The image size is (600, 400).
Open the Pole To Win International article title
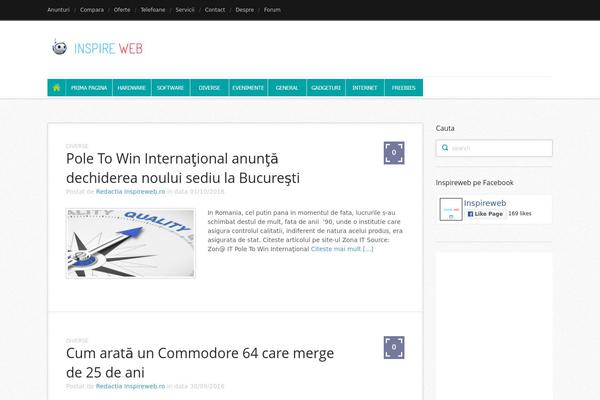coord(183,168)
